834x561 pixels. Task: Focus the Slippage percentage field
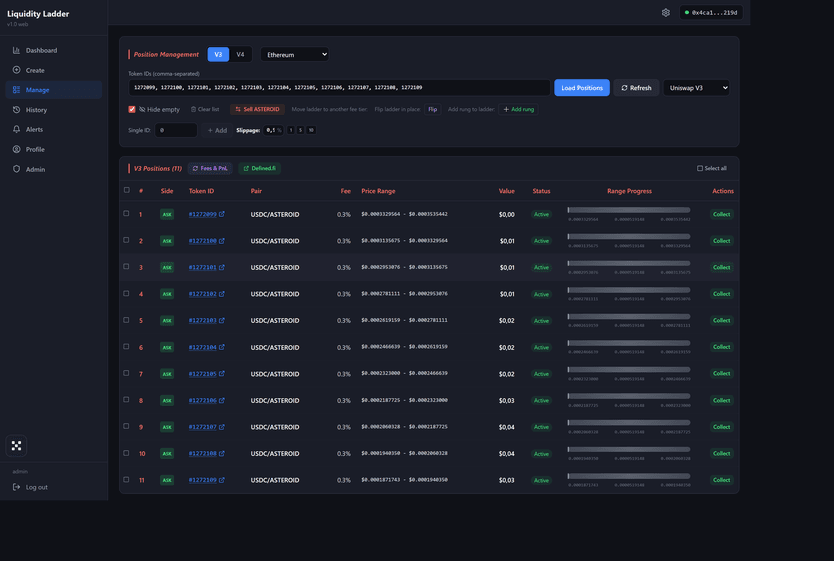[x=273, y=130]
